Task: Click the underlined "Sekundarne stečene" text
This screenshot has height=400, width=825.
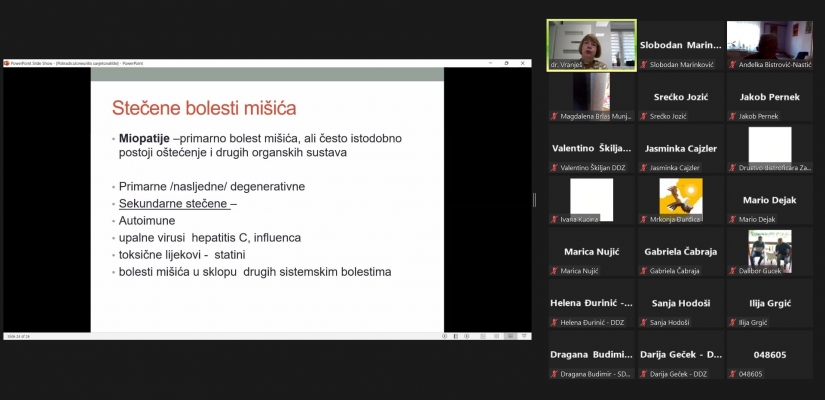Action: [174, 203]
